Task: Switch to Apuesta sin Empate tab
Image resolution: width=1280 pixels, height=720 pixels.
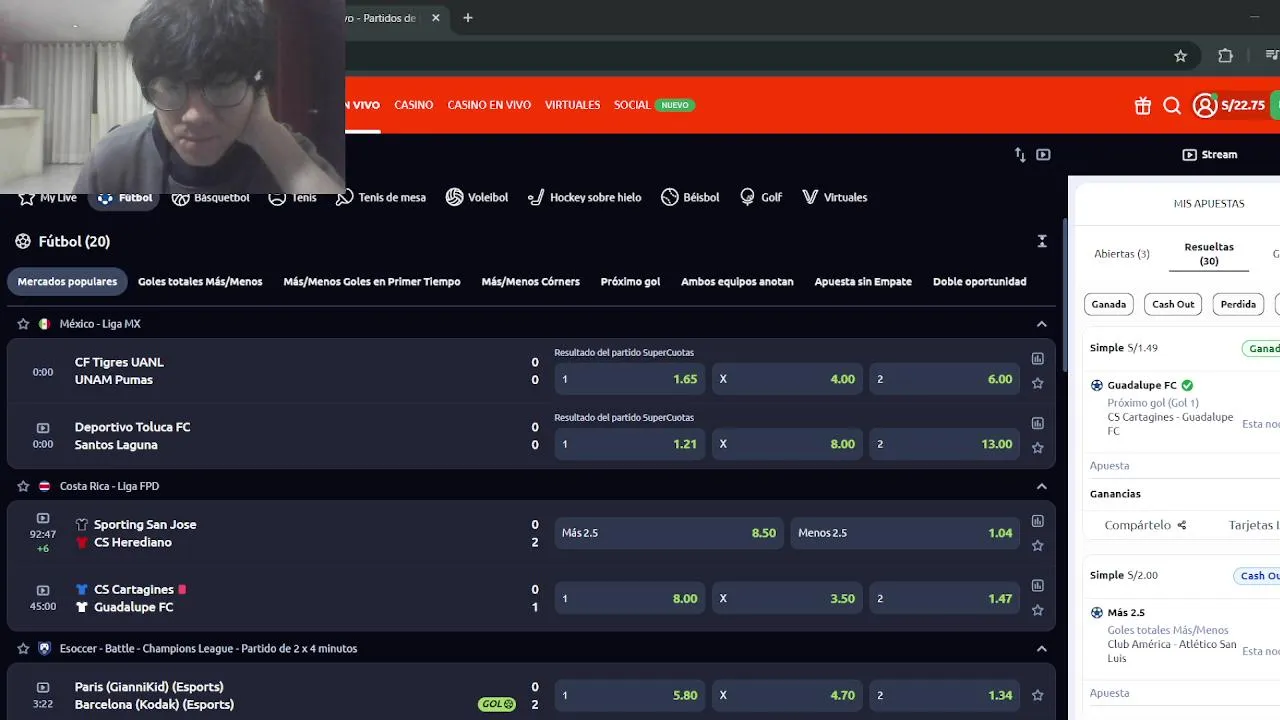Action: (863, 282)
